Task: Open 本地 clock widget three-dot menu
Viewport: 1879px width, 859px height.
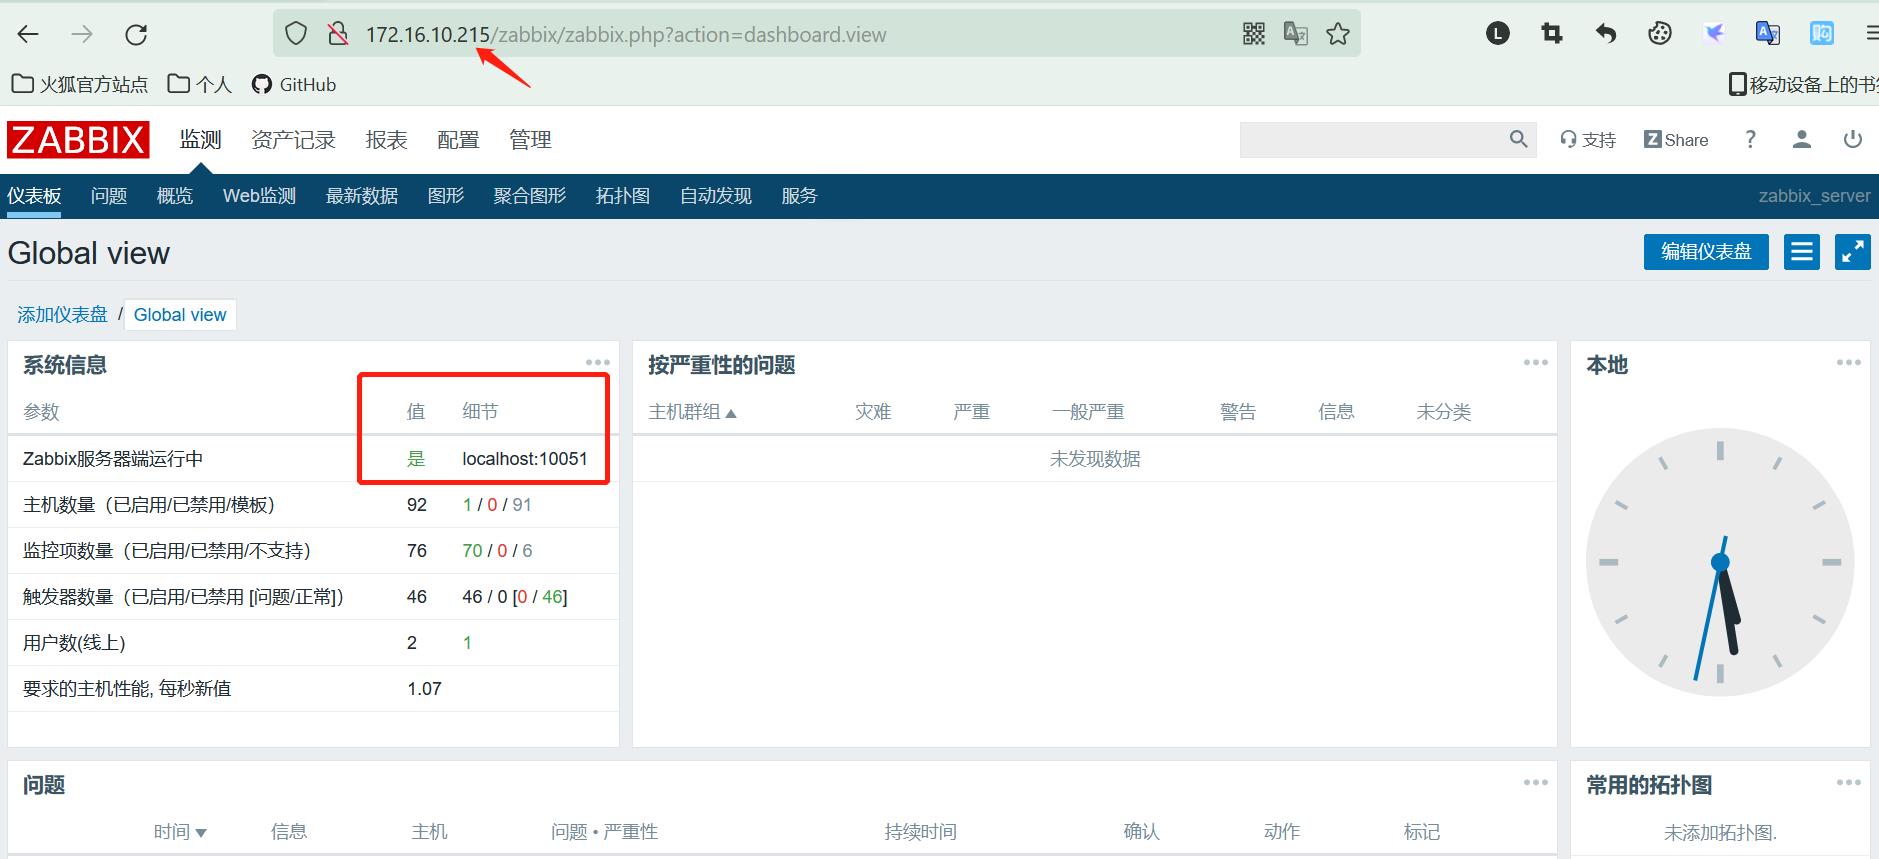Action: [1849, 363]
